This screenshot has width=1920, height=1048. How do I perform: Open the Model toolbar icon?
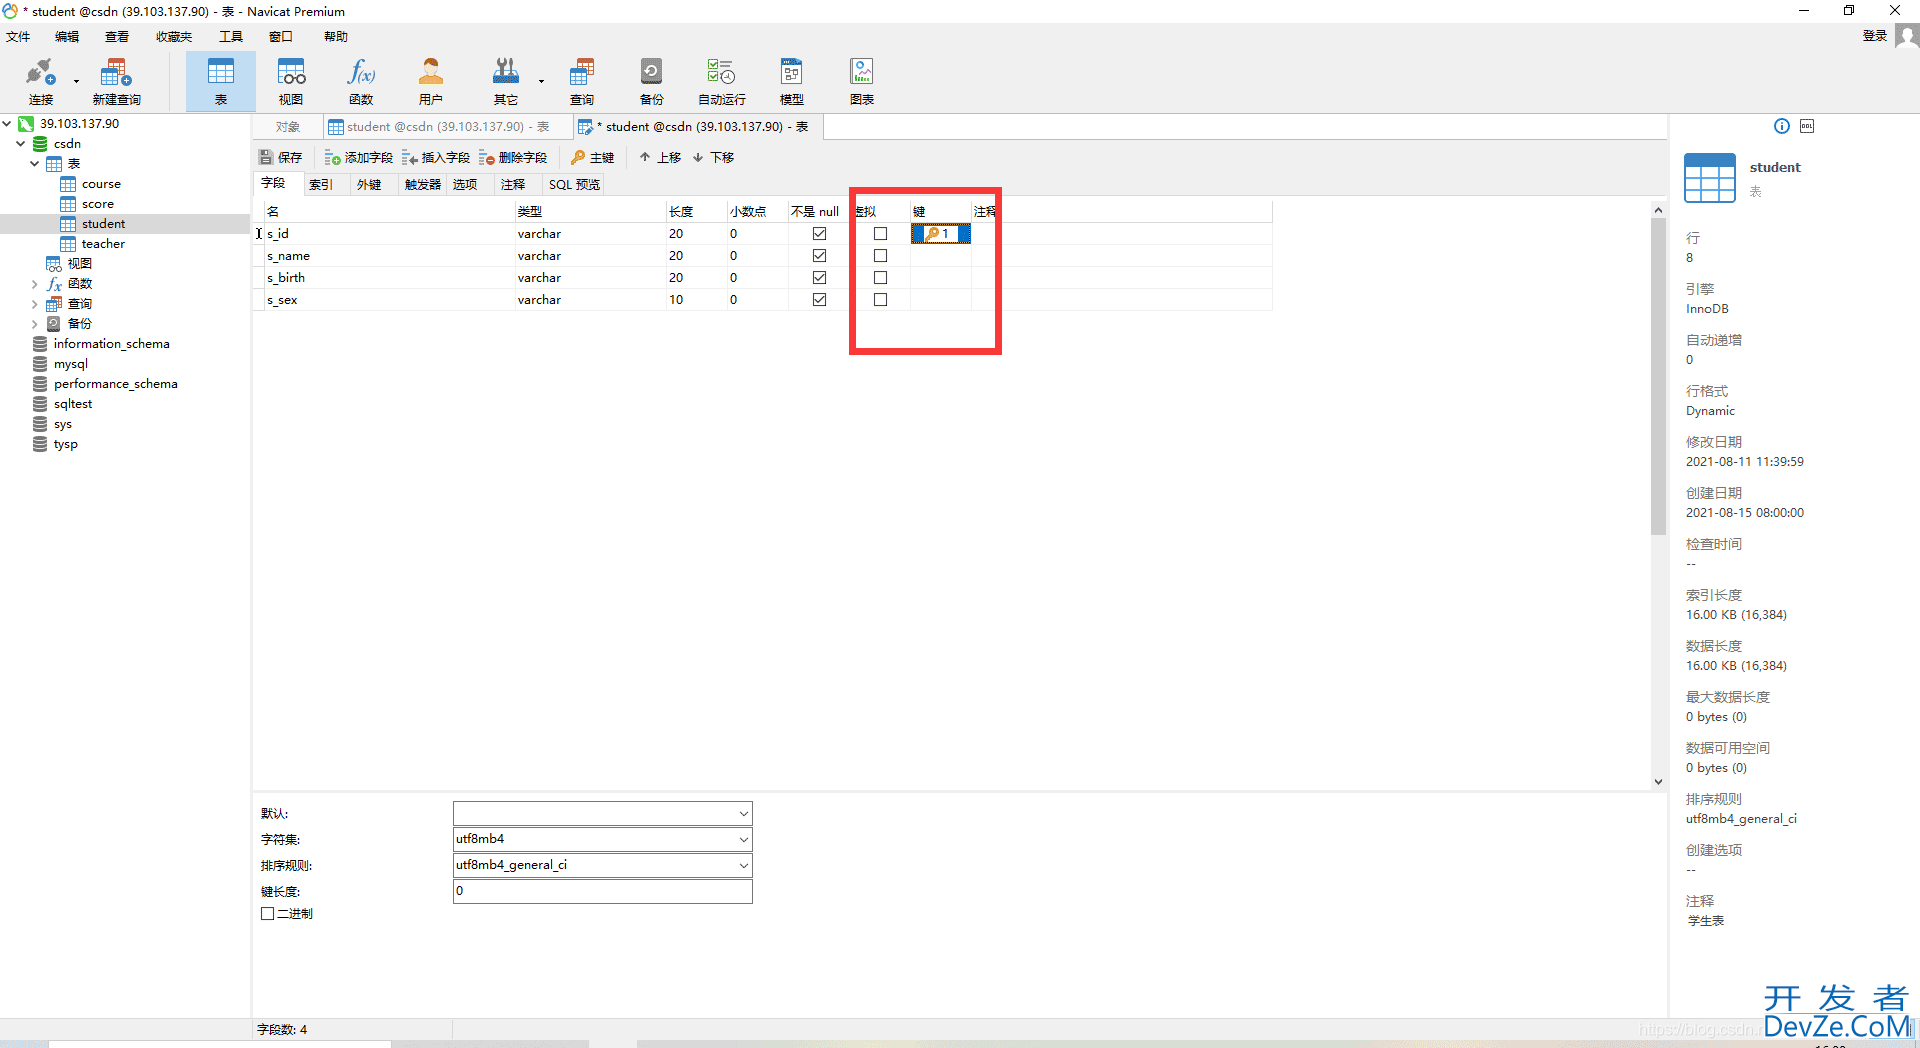[792, 80]
